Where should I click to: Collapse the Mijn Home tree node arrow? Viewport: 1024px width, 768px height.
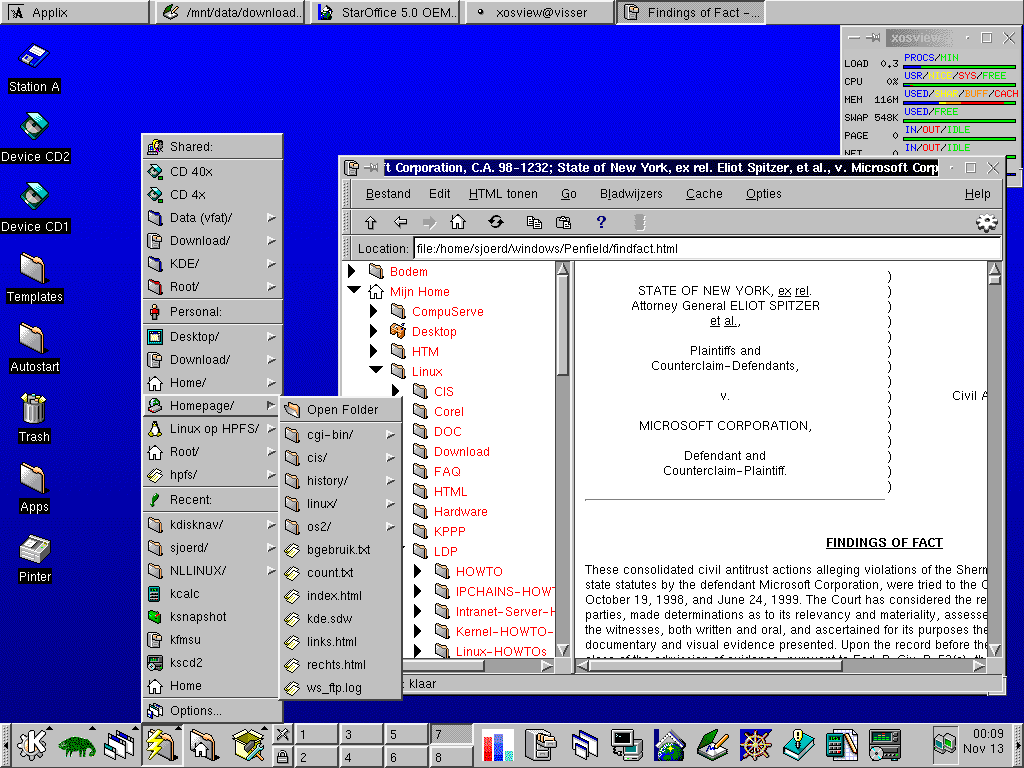[x=354, y=289]
